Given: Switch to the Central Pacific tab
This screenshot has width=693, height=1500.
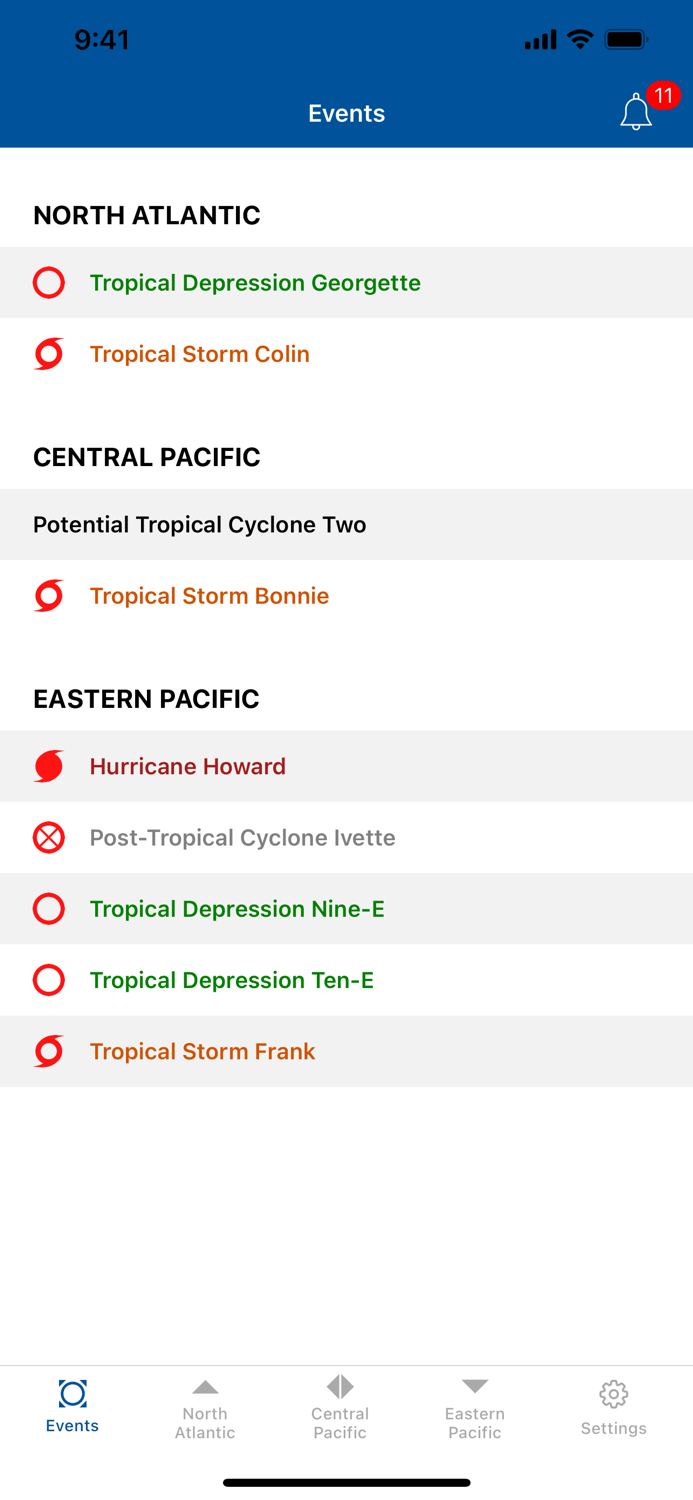Looking at the screenshot, I should coord(340,1407).
